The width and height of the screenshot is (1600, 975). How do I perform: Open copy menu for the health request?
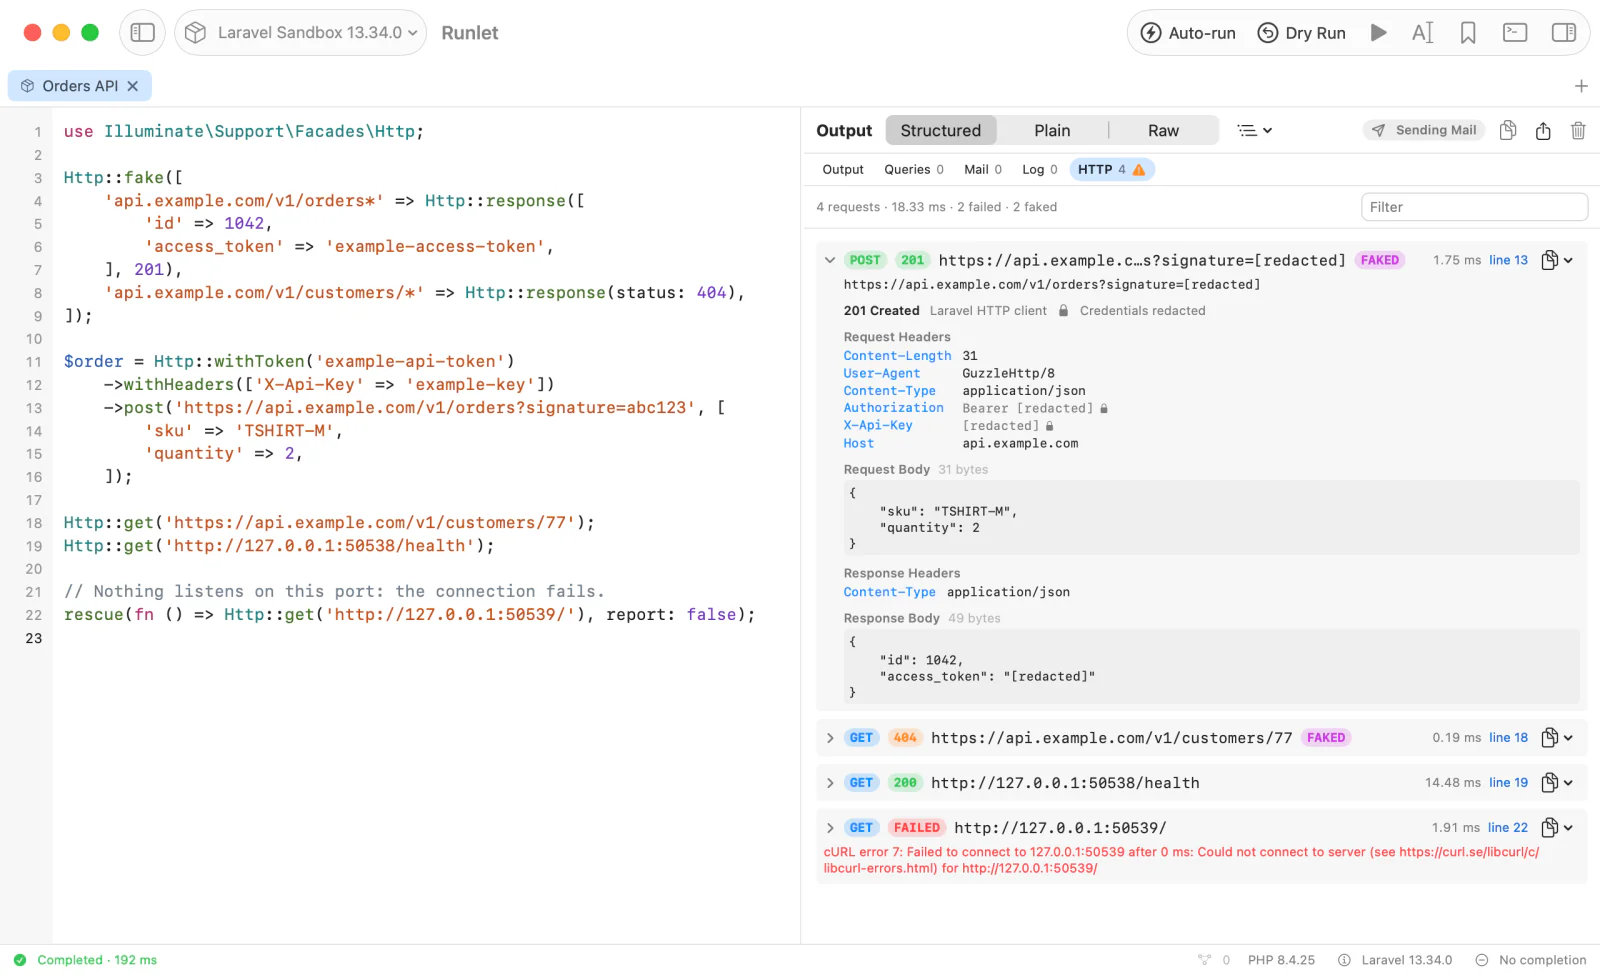pyautogui.click(x=1557, y=783)
